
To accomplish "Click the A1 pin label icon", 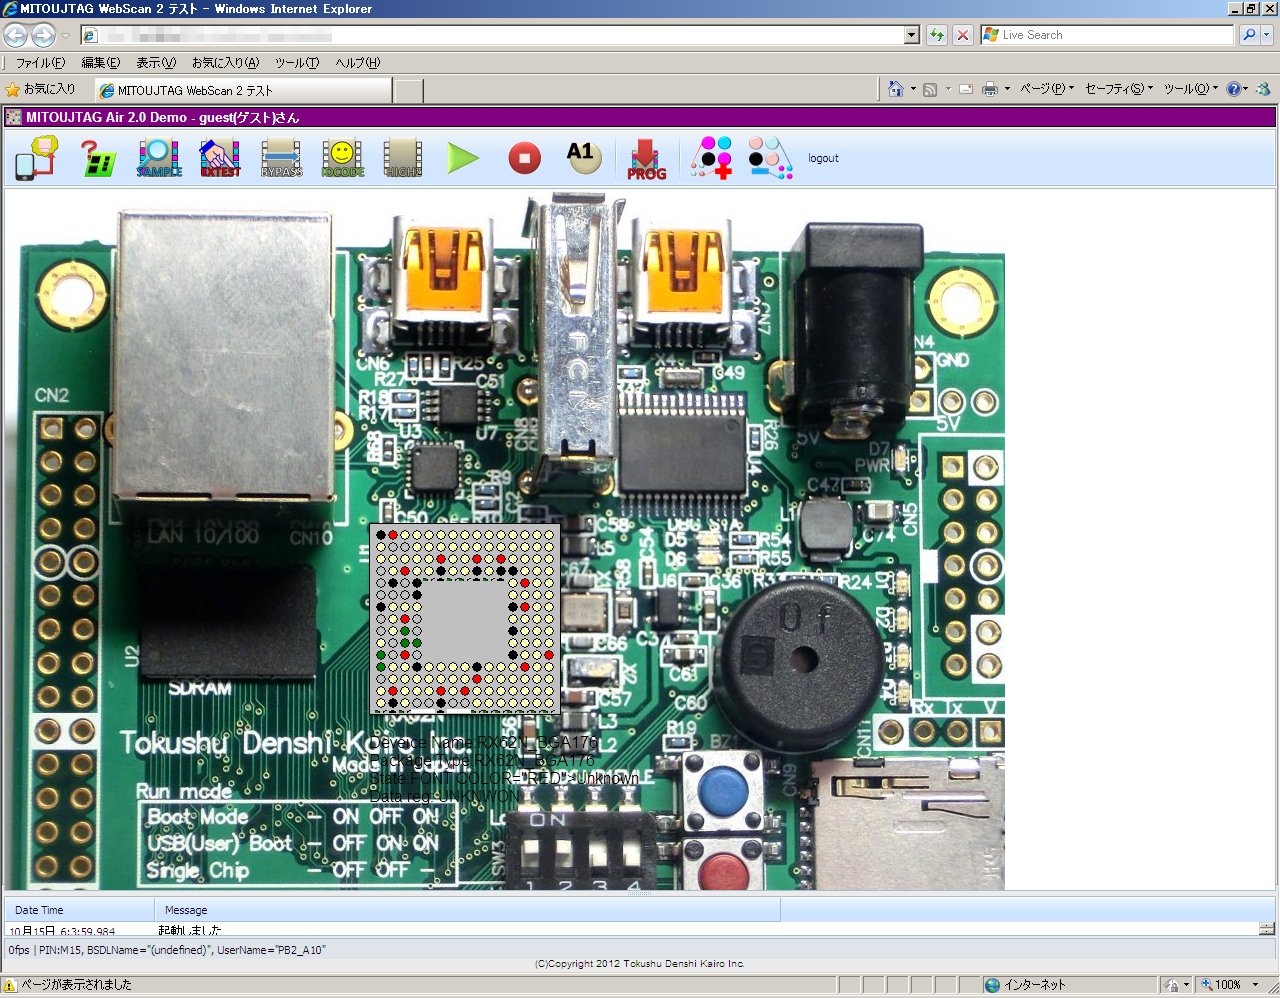I will [x=584, y=157].
